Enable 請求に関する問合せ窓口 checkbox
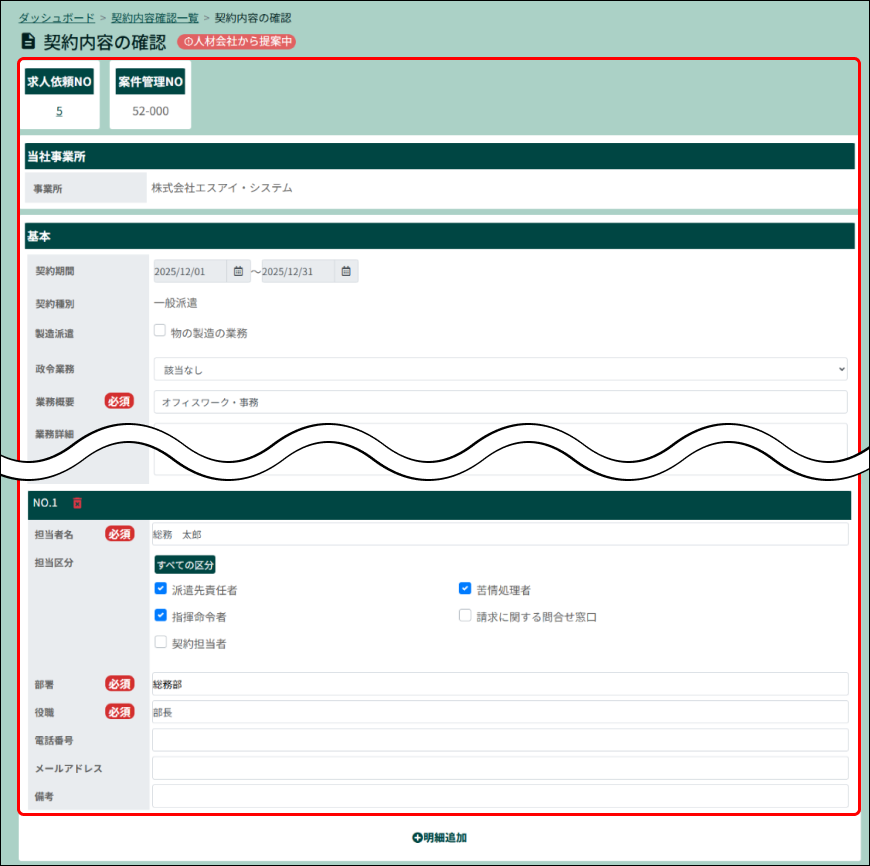 point(465,615)
